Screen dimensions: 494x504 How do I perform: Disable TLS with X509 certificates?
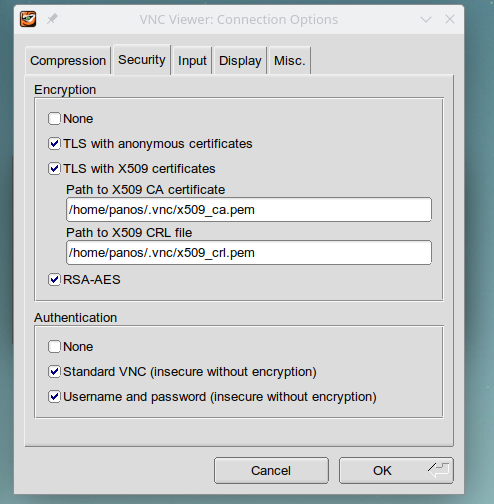tap(54, 169)
